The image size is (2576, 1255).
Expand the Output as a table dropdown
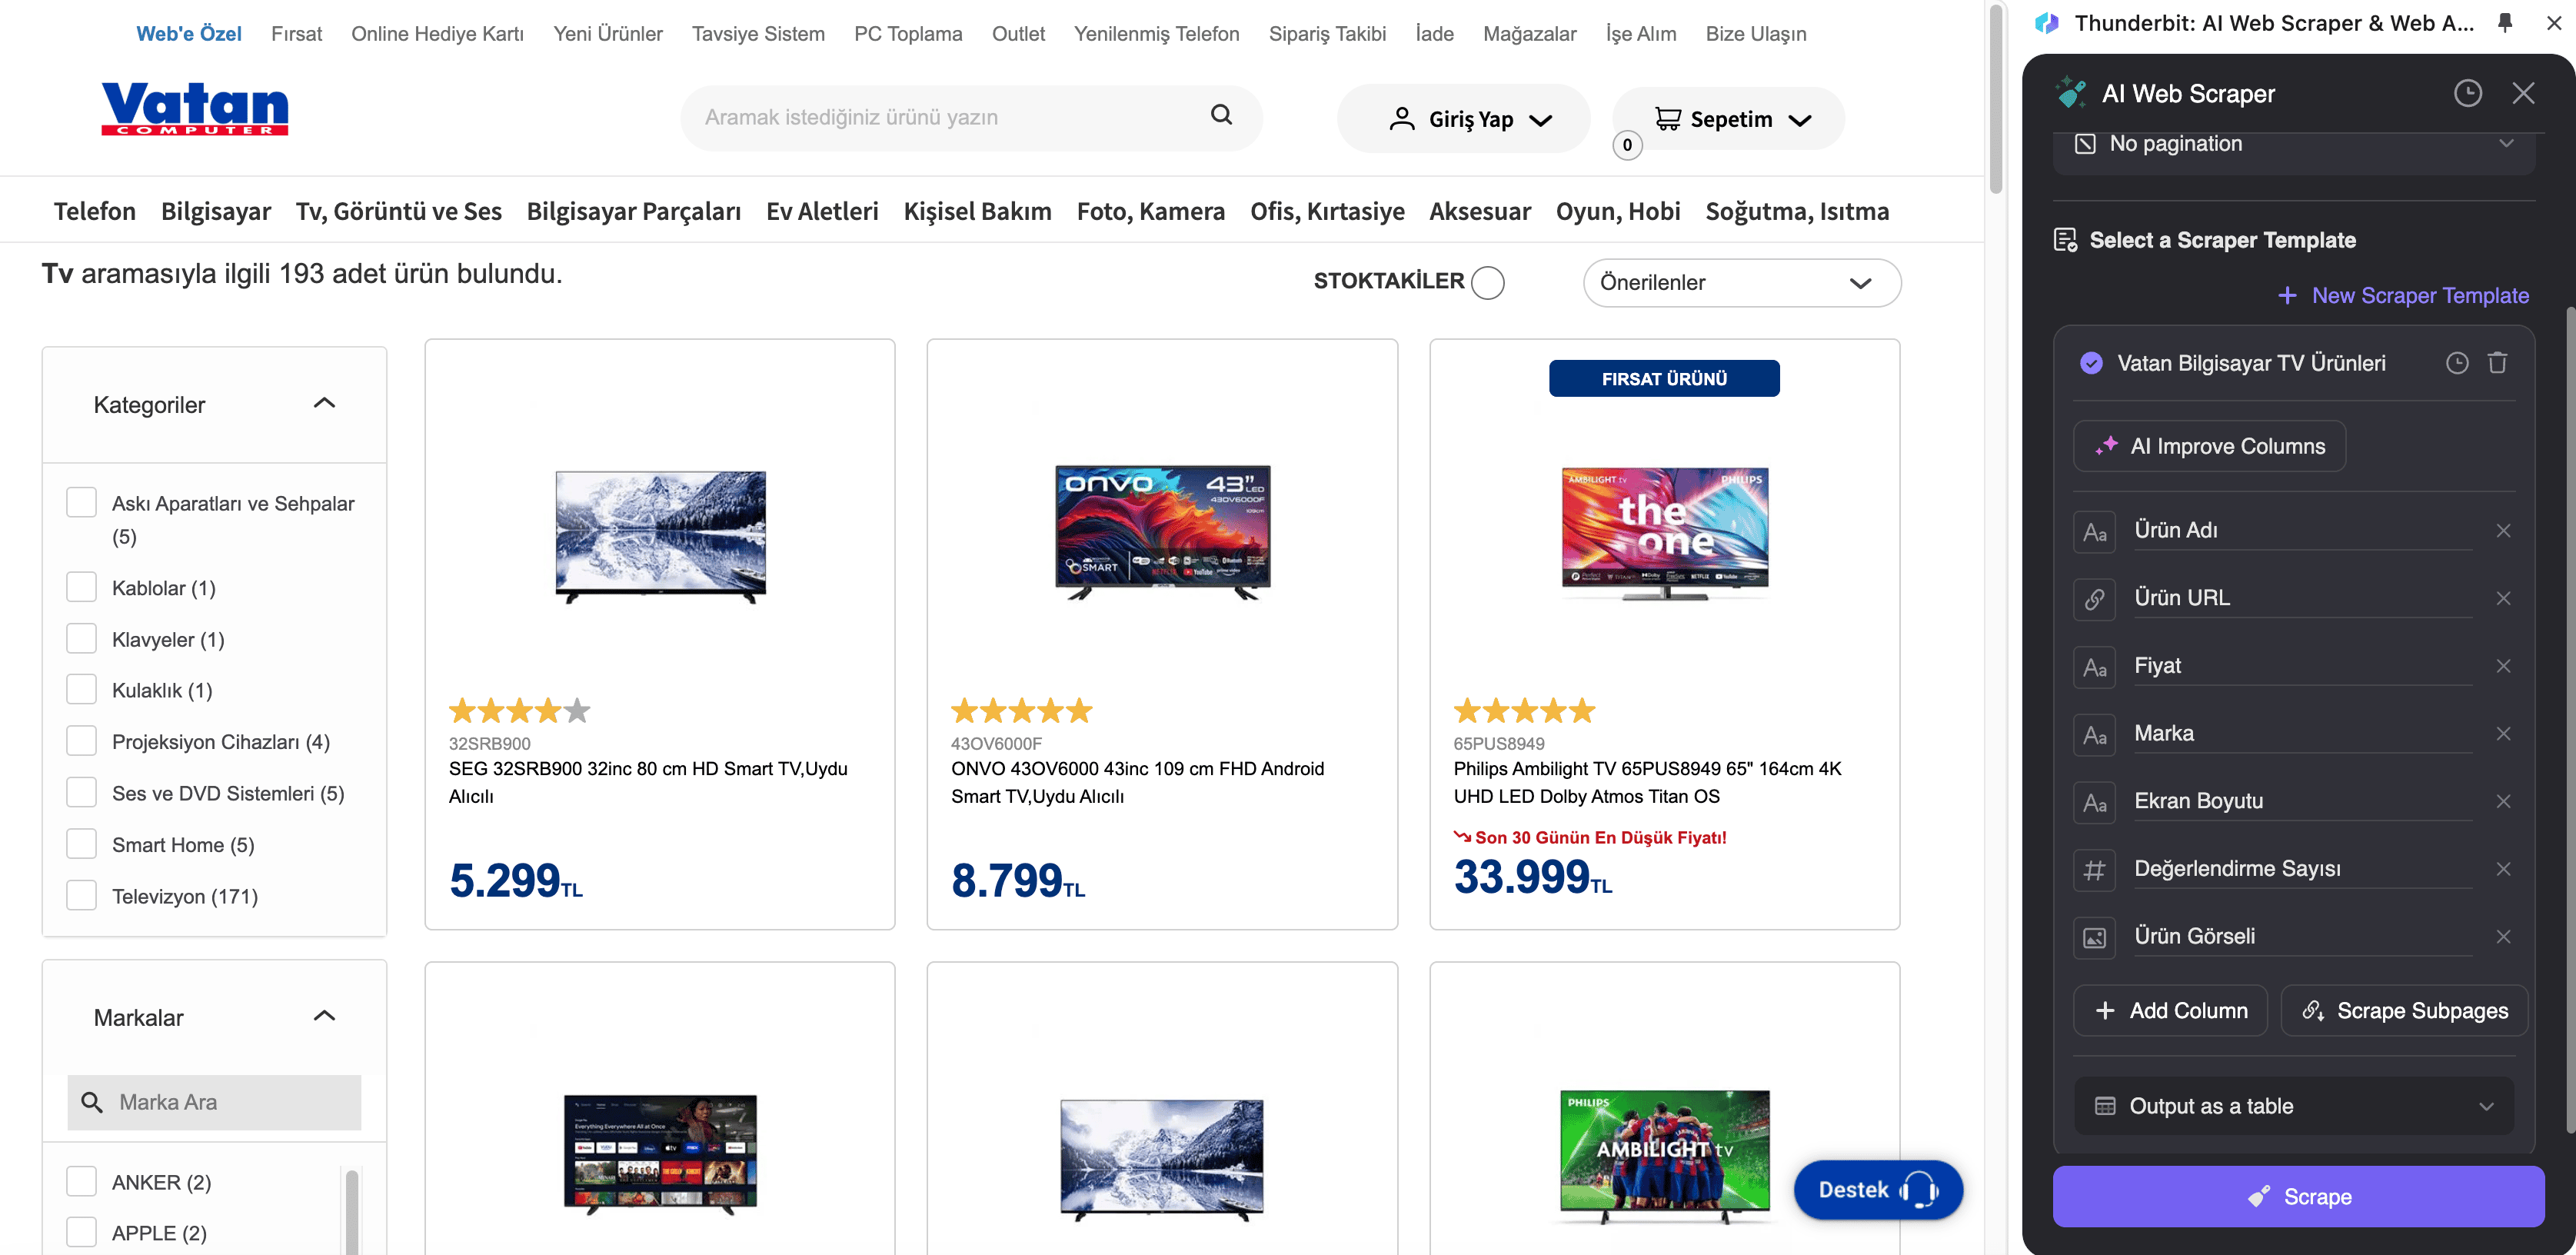[x=2294, y=1106]
